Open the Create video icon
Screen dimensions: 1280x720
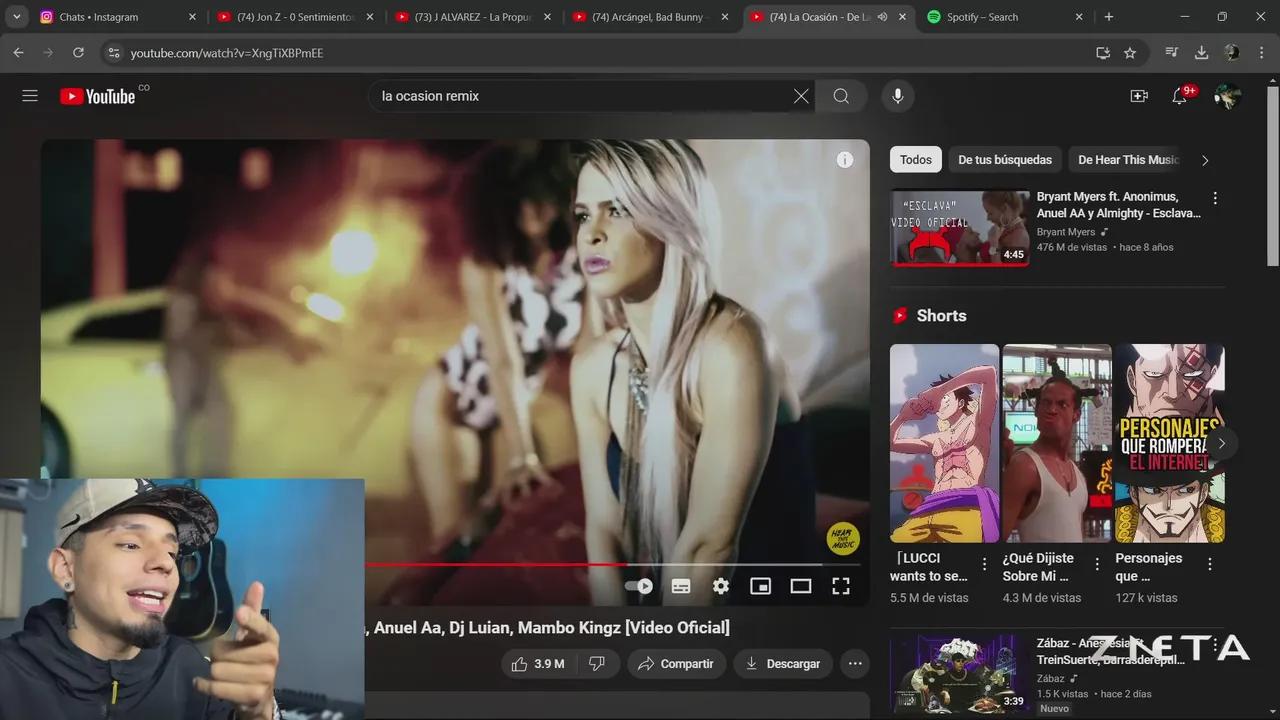click(1139, 96)
